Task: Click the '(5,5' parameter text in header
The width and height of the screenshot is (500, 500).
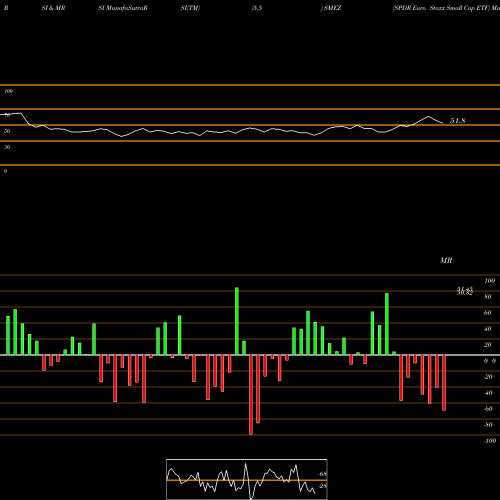Action: click(257, 8)
